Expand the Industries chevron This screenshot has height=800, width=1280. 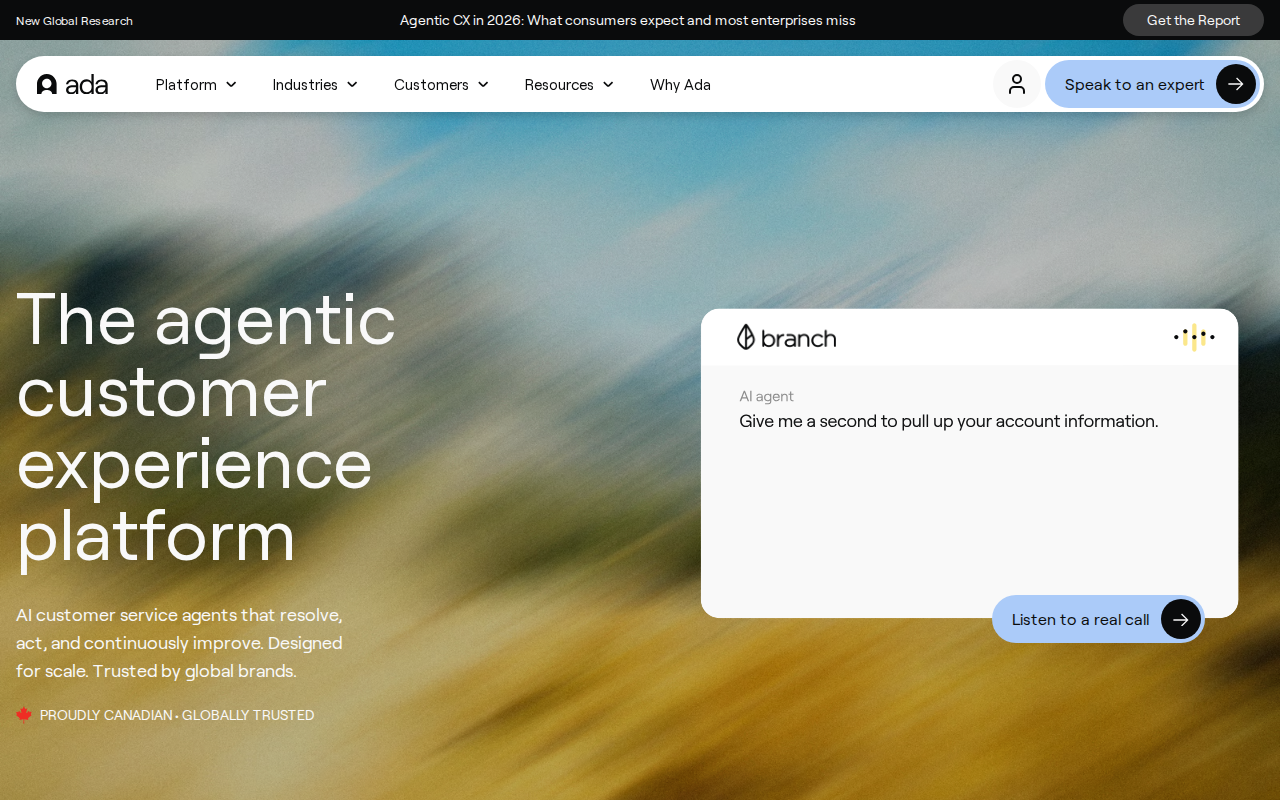coord(352,85)
